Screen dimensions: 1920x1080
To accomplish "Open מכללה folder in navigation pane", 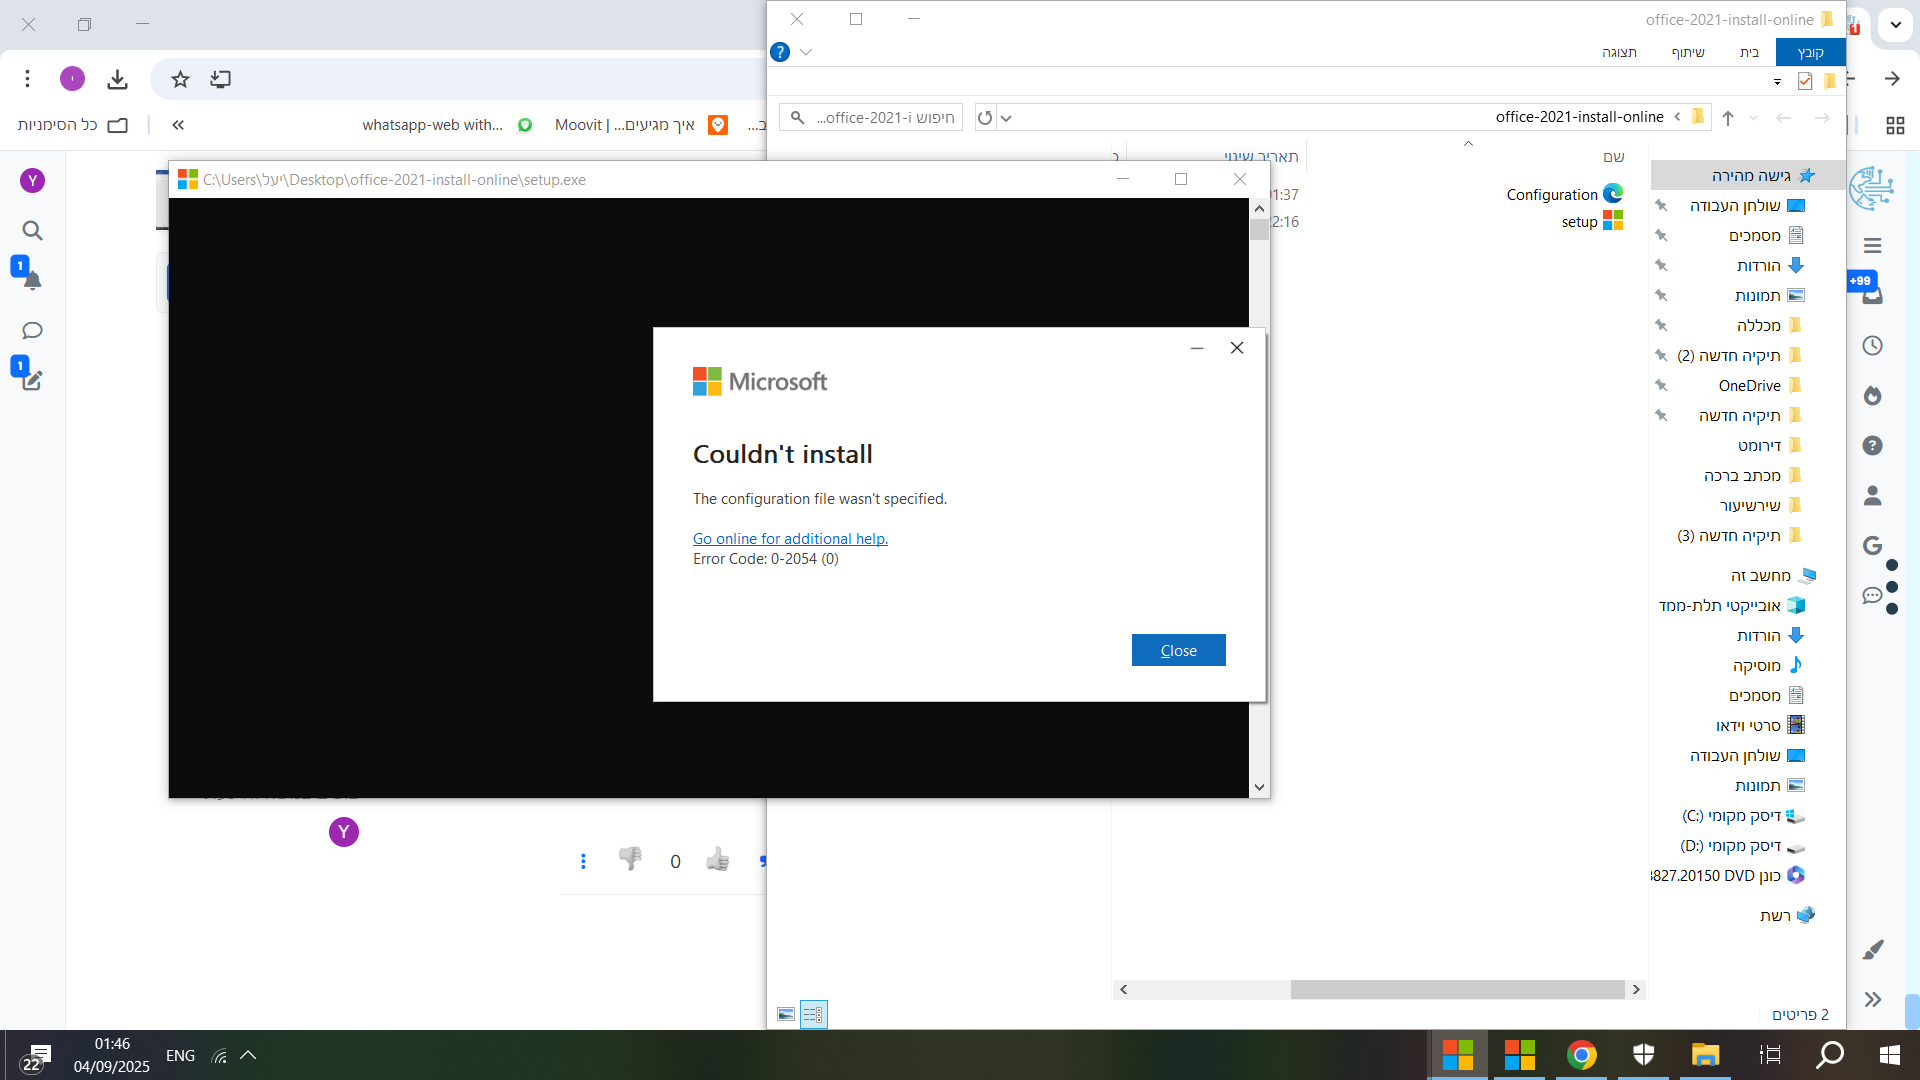I will coord(1769,325).
